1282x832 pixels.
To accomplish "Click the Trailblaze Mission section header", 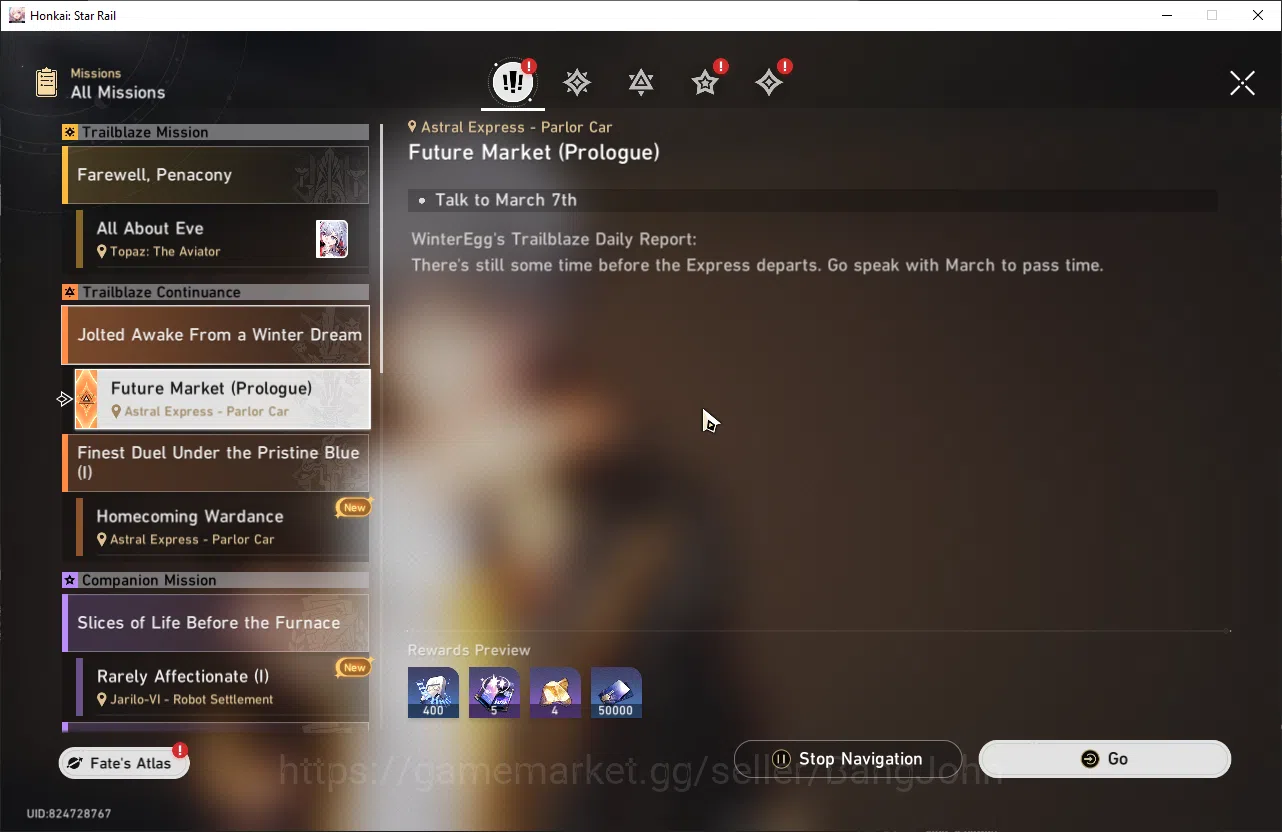I will click(x=215, y=132).
